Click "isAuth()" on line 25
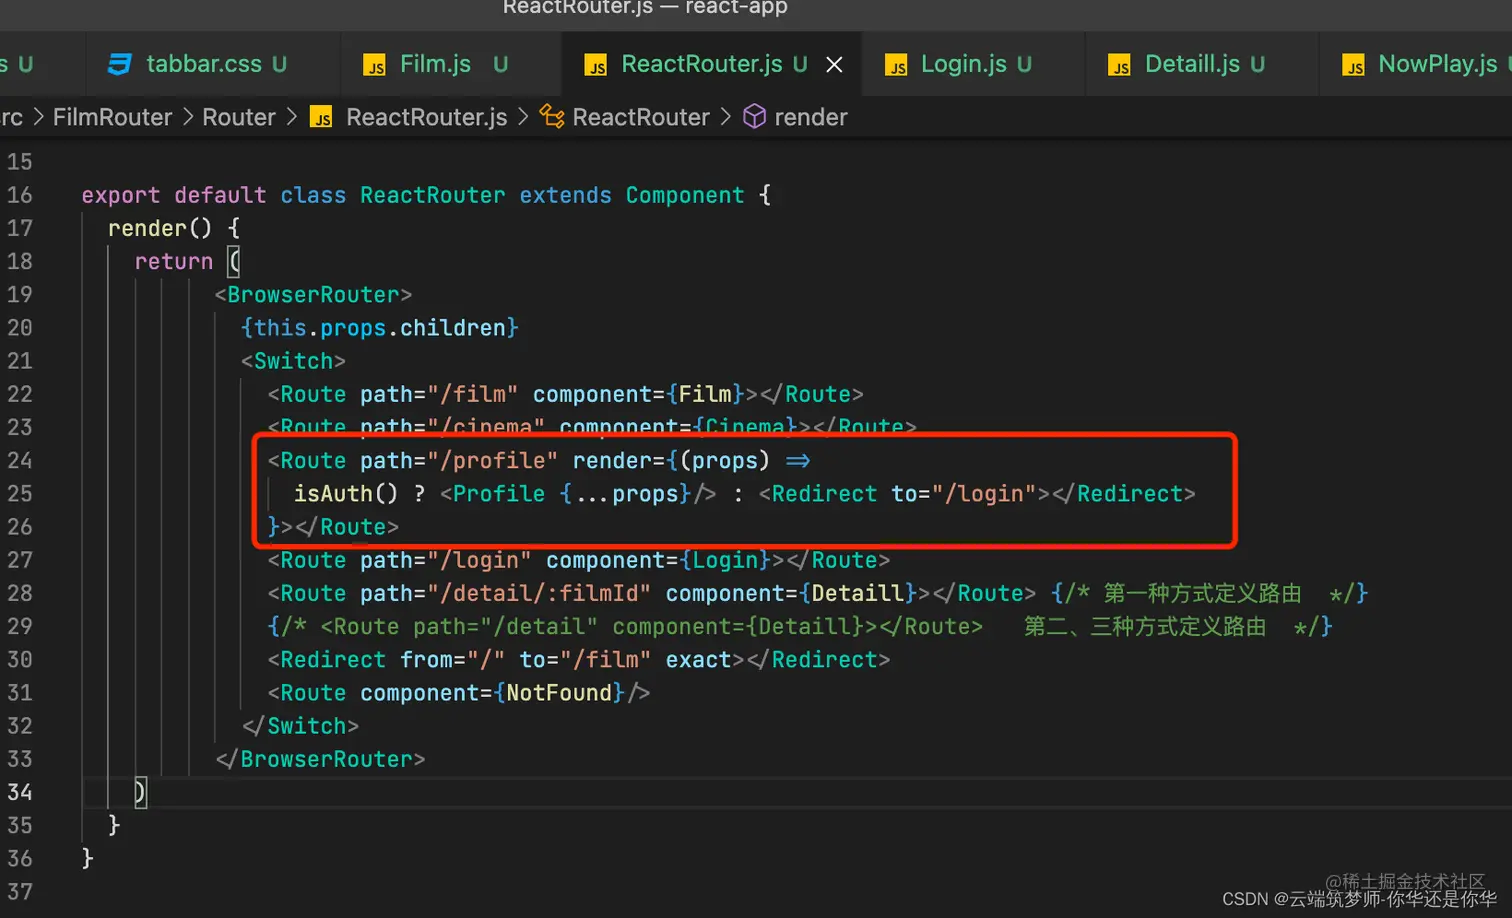Viewport: 1512px width, 918px height. click(346, 493)
